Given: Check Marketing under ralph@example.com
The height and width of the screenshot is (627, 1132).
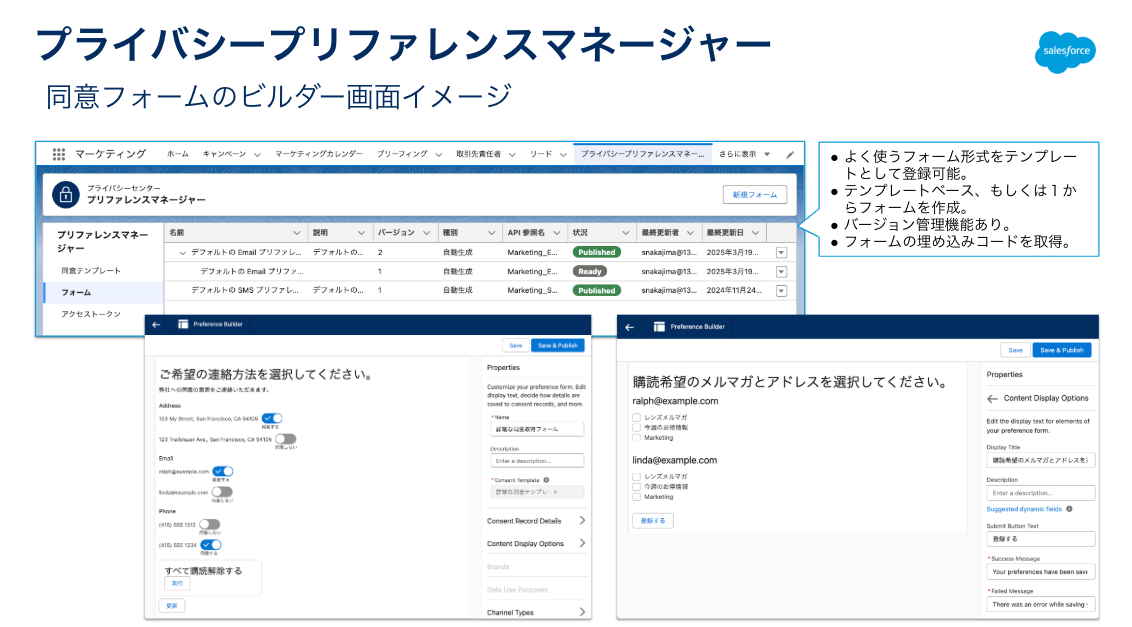Looking at the screenshot, I should click(636, 438).
